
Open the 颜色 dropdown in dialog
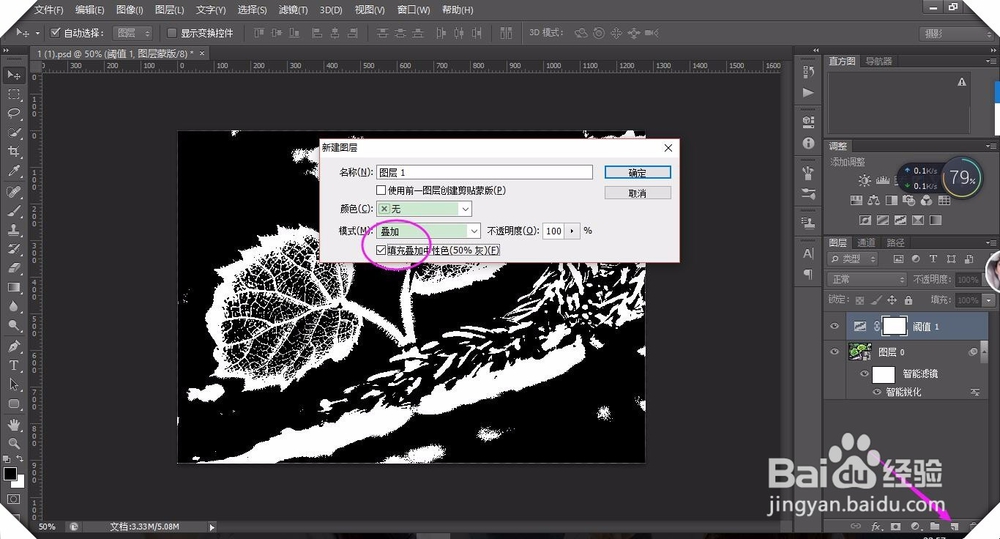click(424, 209)
